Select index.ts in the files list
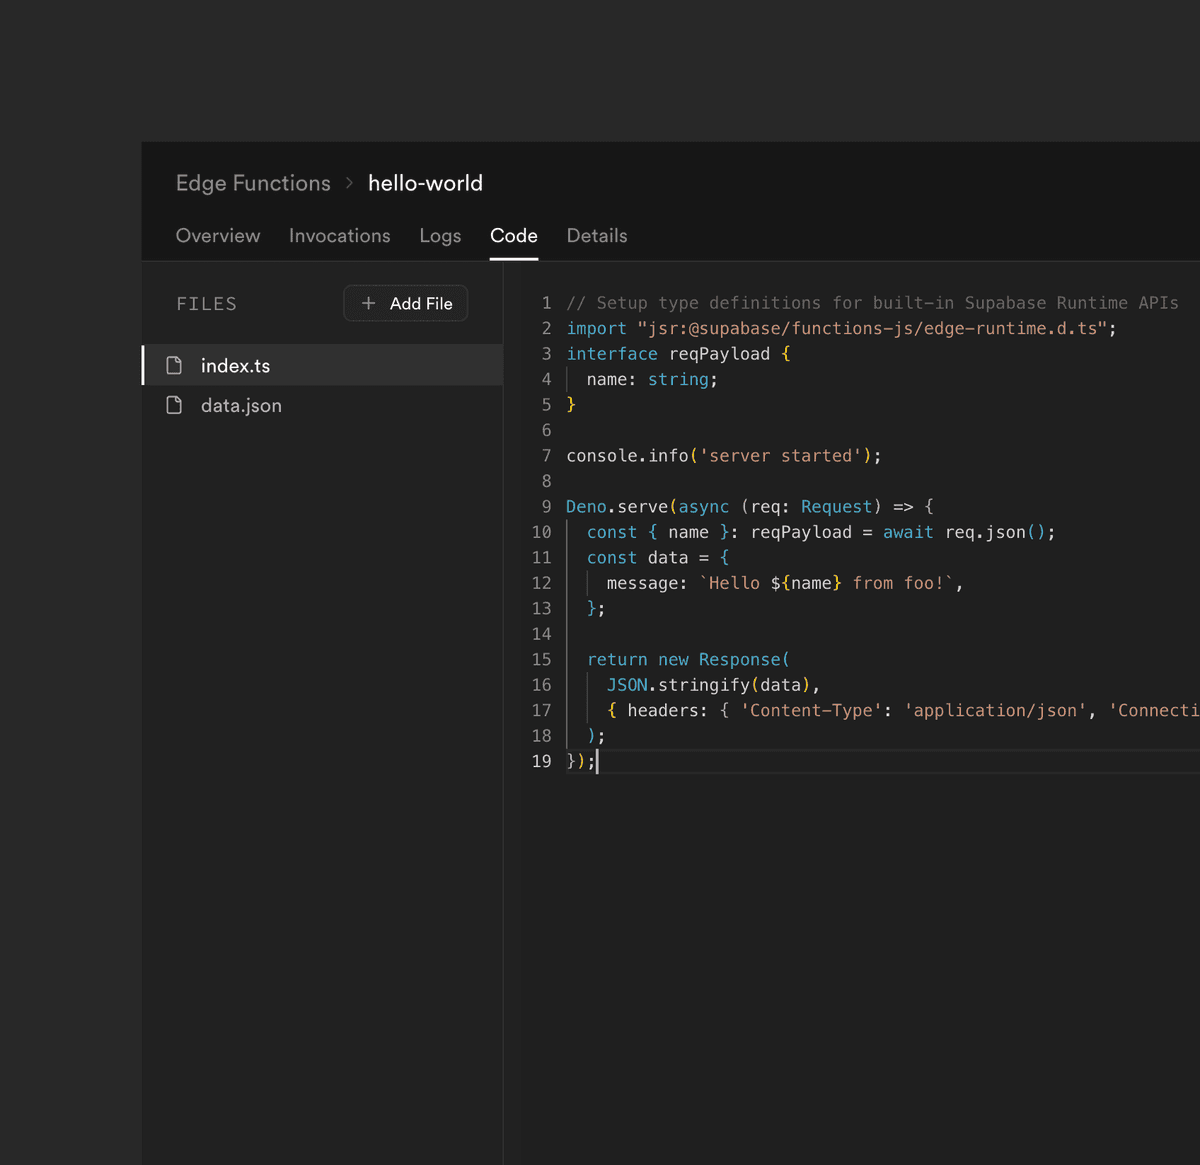The height and width of the screenshot is (1165, 1200). 235,365
